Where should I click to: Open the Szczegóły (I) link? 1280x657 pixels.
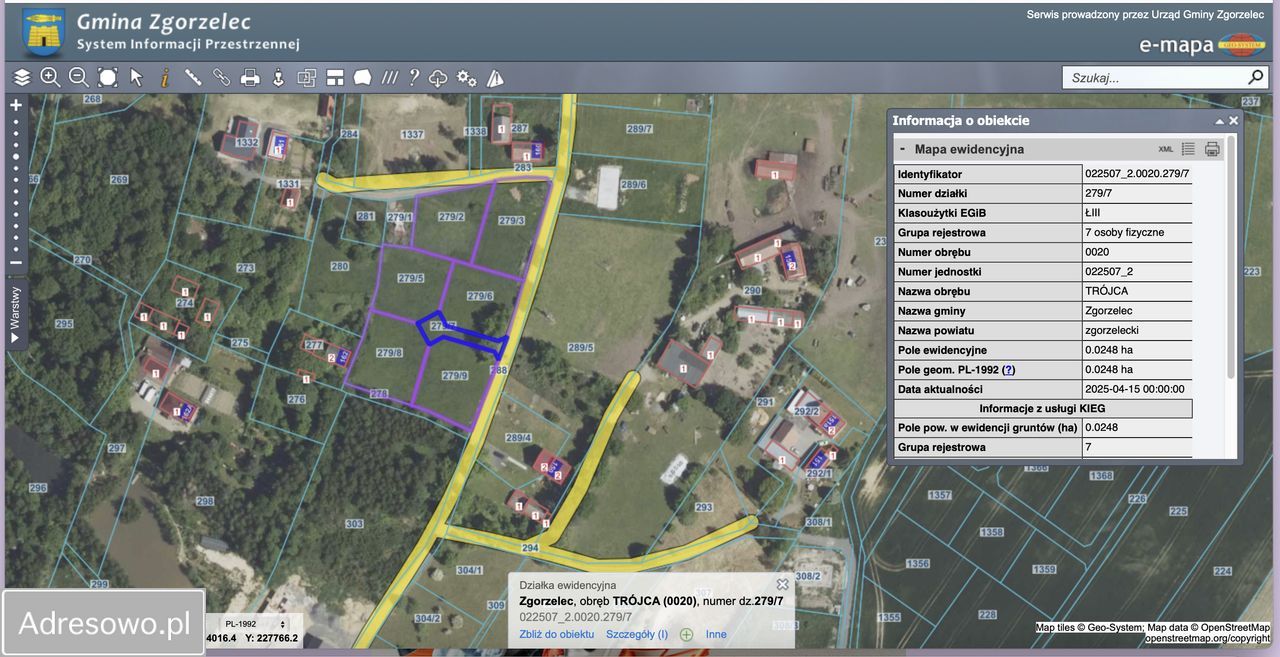[x=637, y=634]
